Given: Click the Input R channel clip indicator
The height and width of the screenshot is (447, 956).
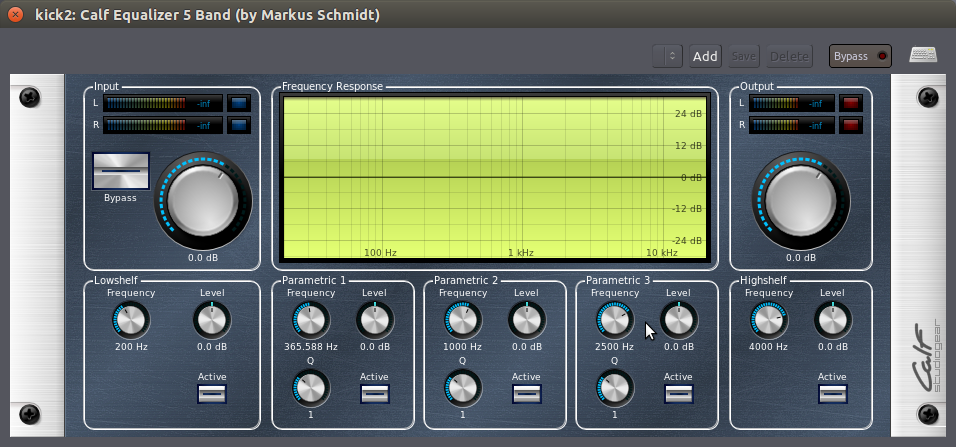Looking at the screenshot, I should point(239,126).
